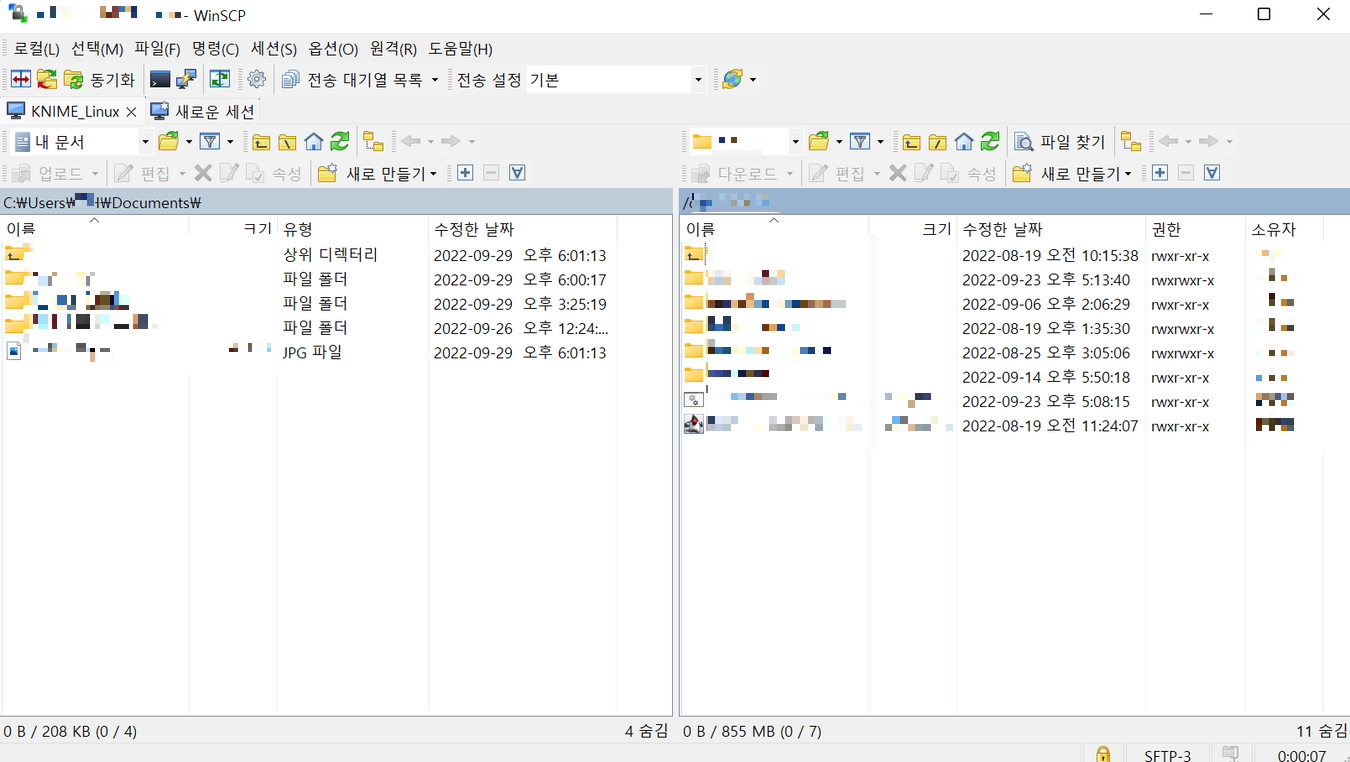This screenshot has width=1350, height=762.
Task: Go to parent directory in local panel
Action: [261, 142]
